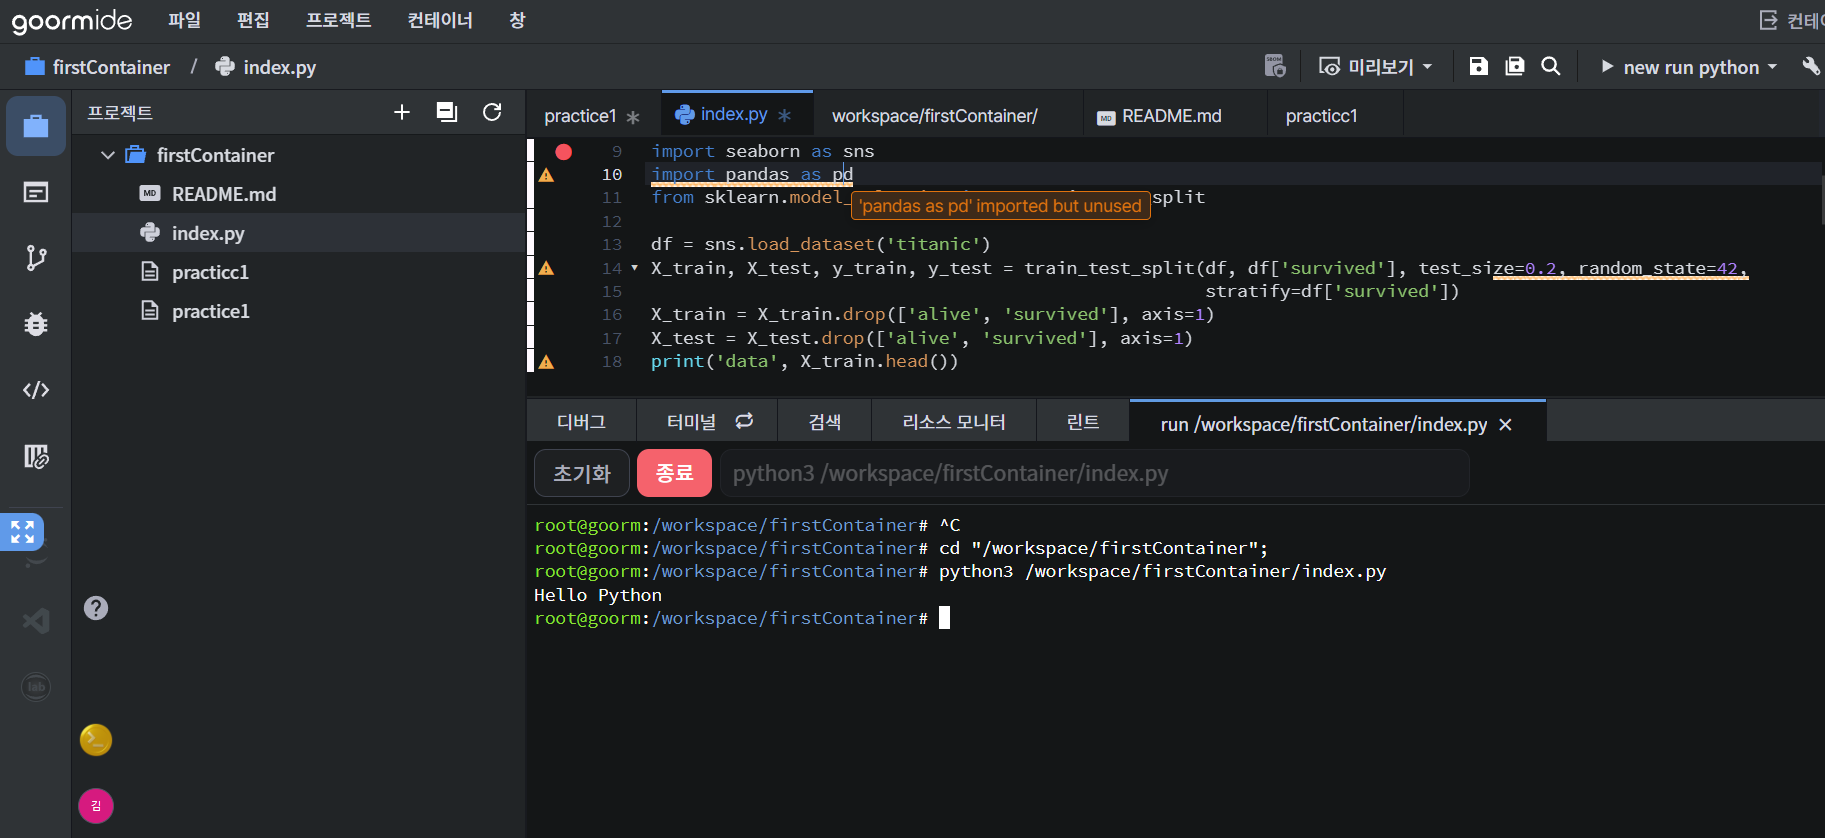
Task: Click the save all files icon
Action: (x=1515, y=66)
